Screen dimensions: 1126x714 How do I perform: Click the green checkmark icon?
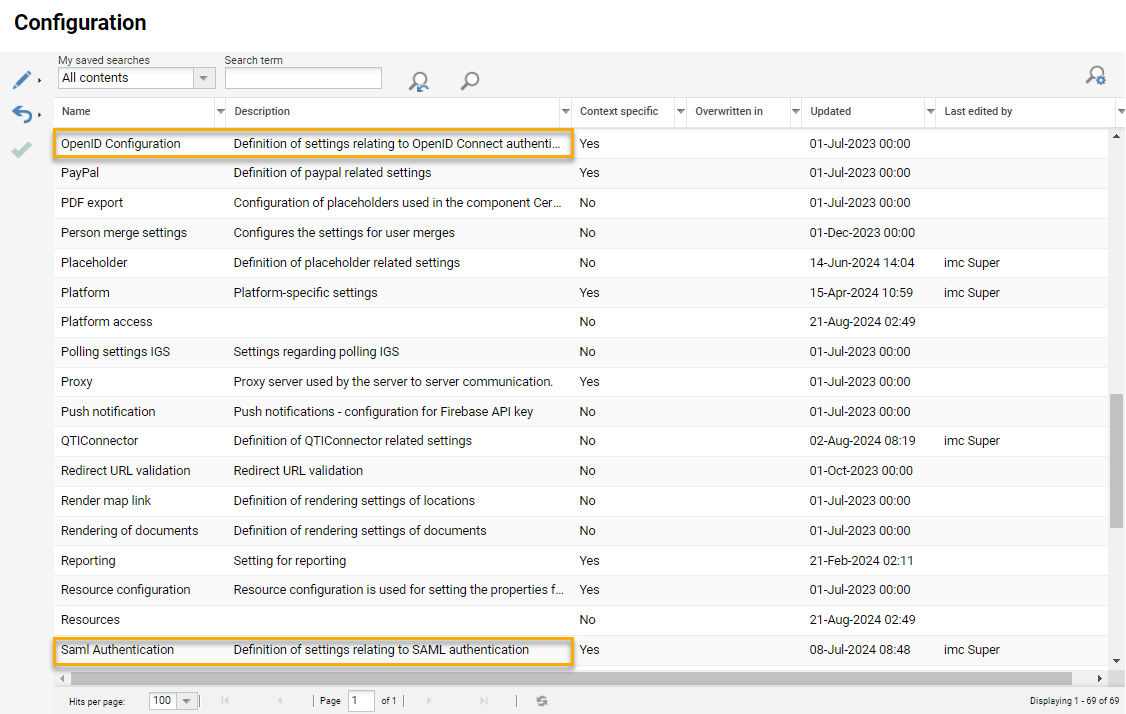[22, 149]
